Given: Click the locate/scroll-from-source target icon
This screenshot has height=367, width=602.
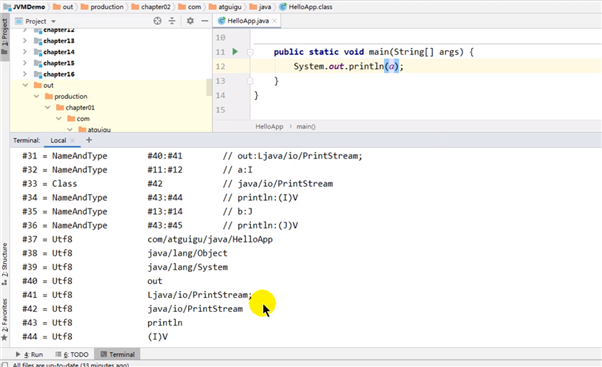Looking at the screenshot, I should 157,21.
